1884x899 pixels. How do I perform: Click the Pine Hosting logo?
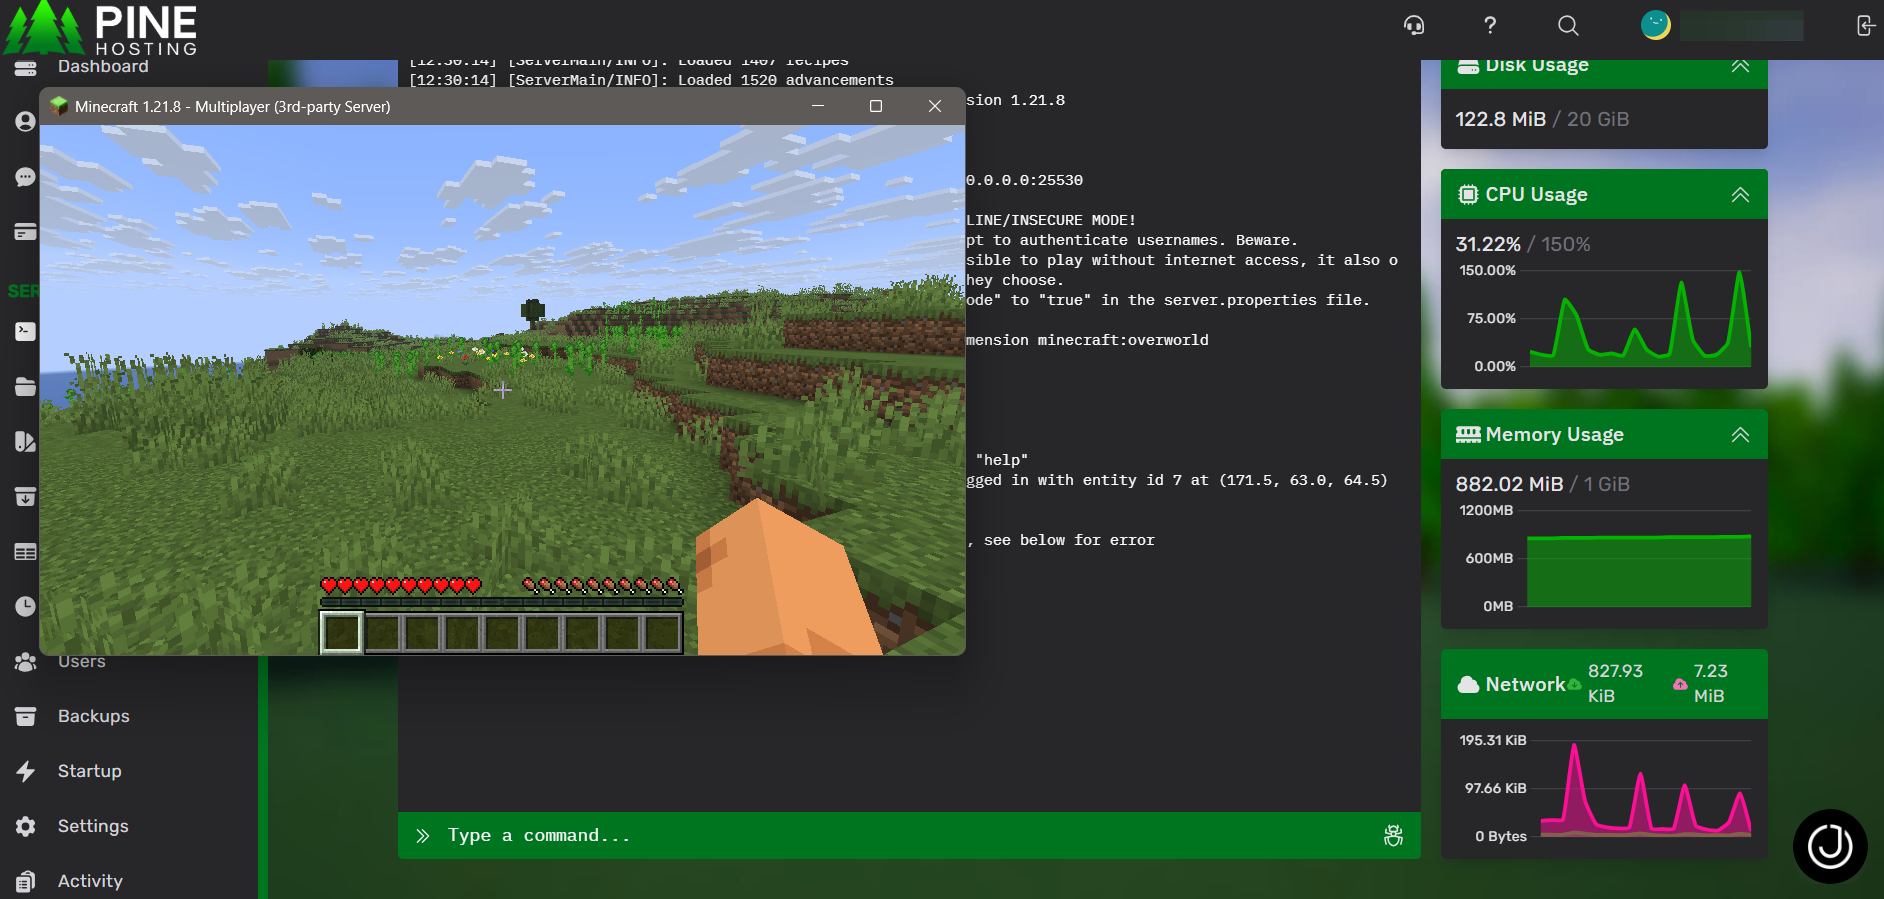(100, 28)
